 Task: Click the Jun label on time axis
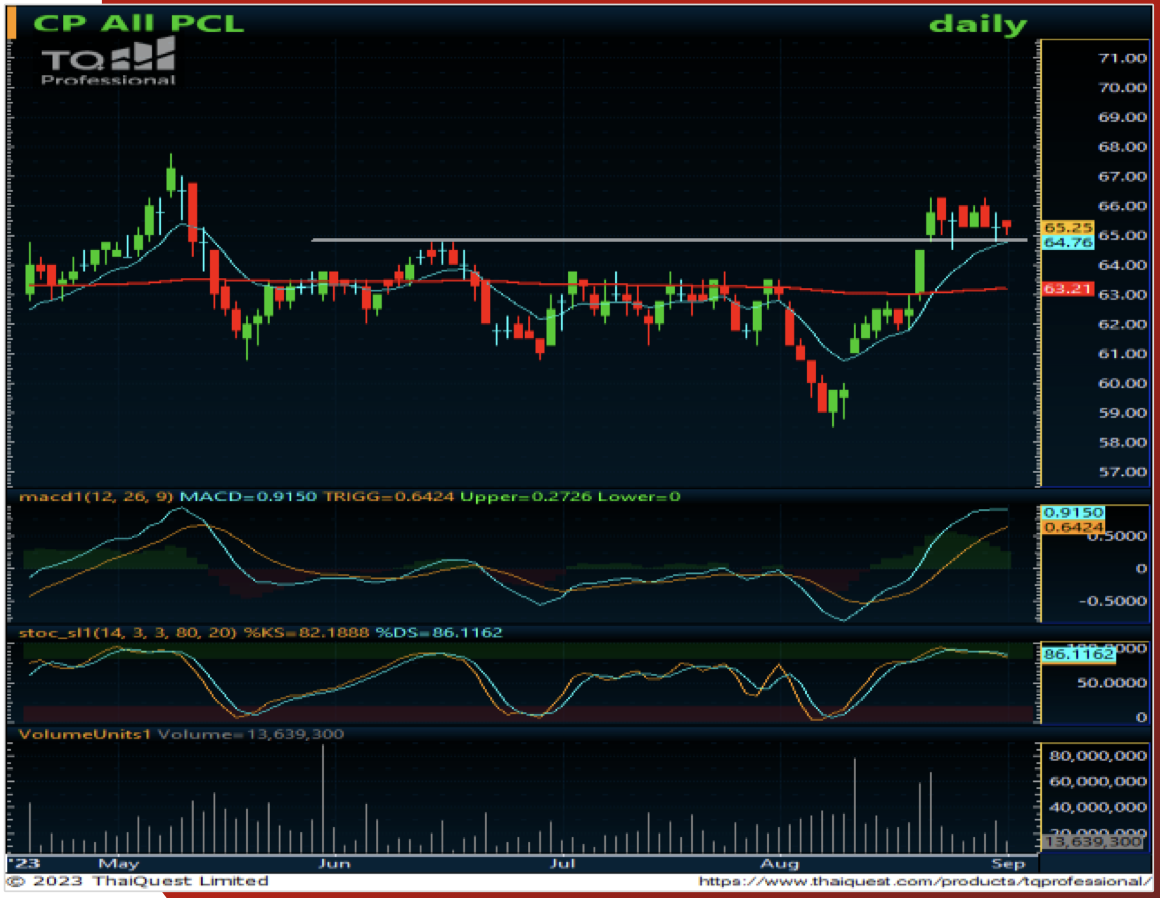point(334,864)
